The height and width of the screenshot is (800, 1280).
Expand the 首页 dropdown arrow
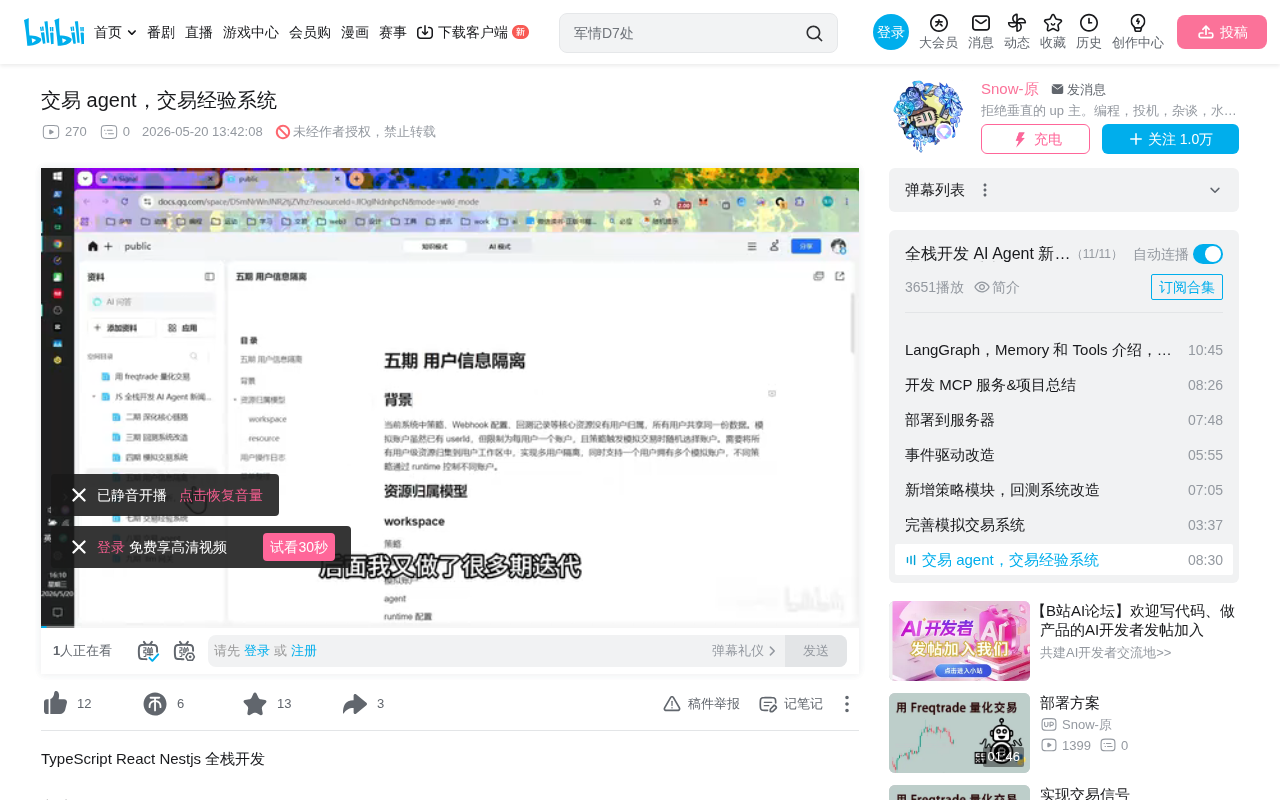[x=132, y=33]
